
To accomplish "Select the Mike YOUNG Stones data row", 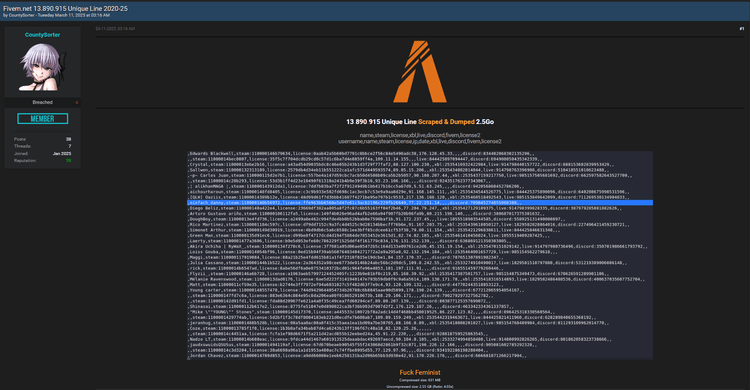I will click(x=372, y=312).
